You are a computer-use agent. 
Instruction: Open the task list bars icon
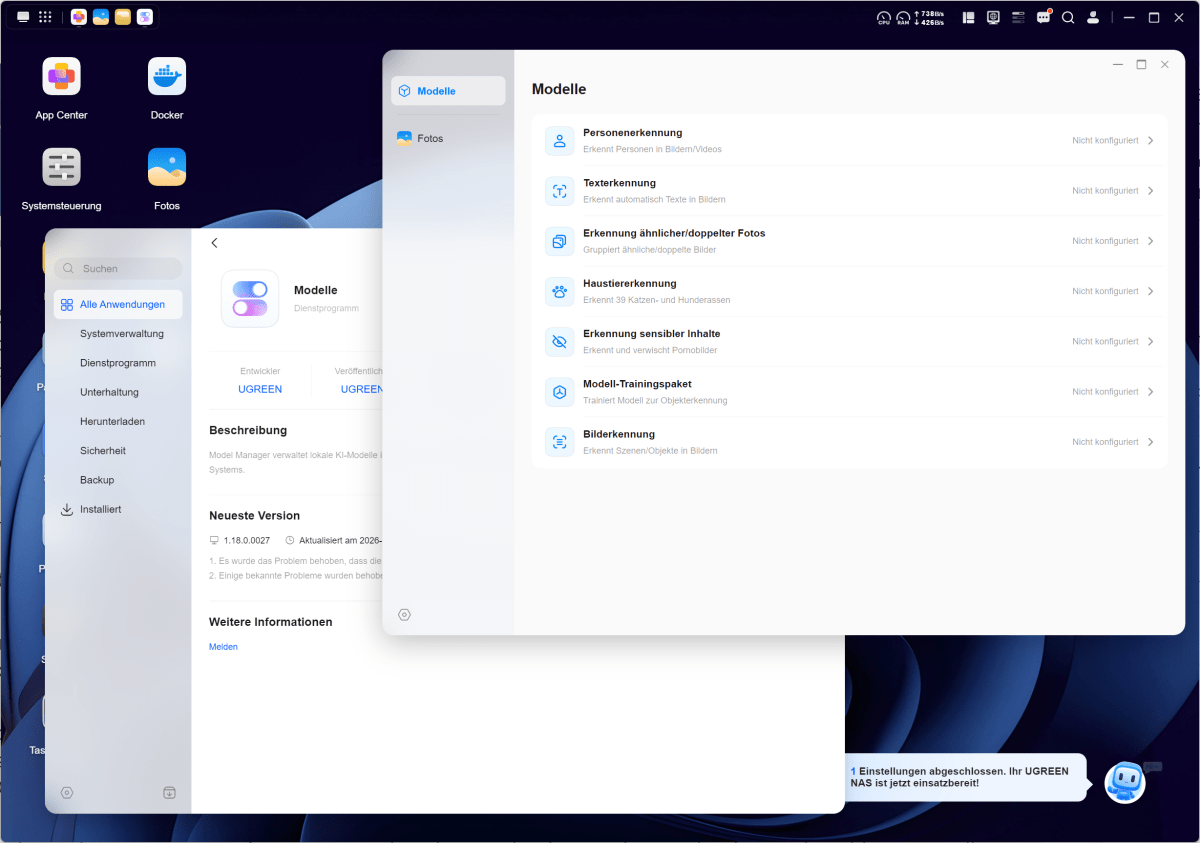pos(1018,17)
